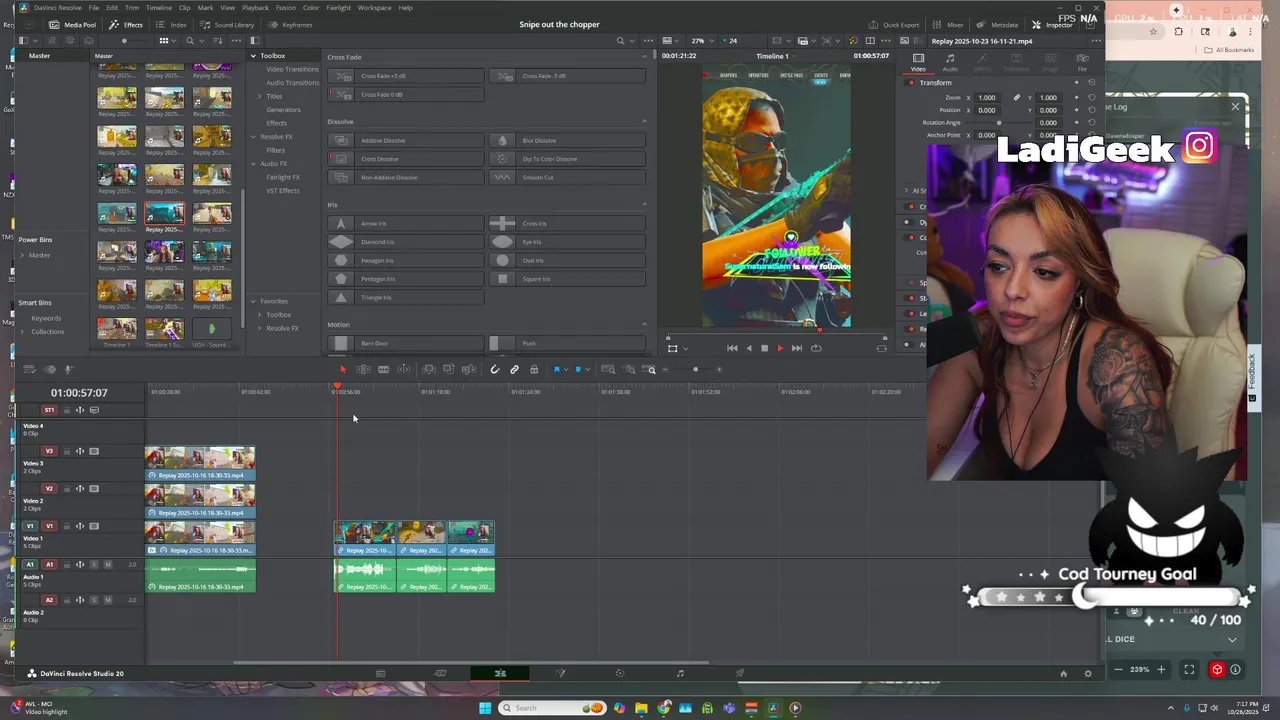Click the Play button in the viewer
The height and width of the screenshot is (720, 1280).
780,348
